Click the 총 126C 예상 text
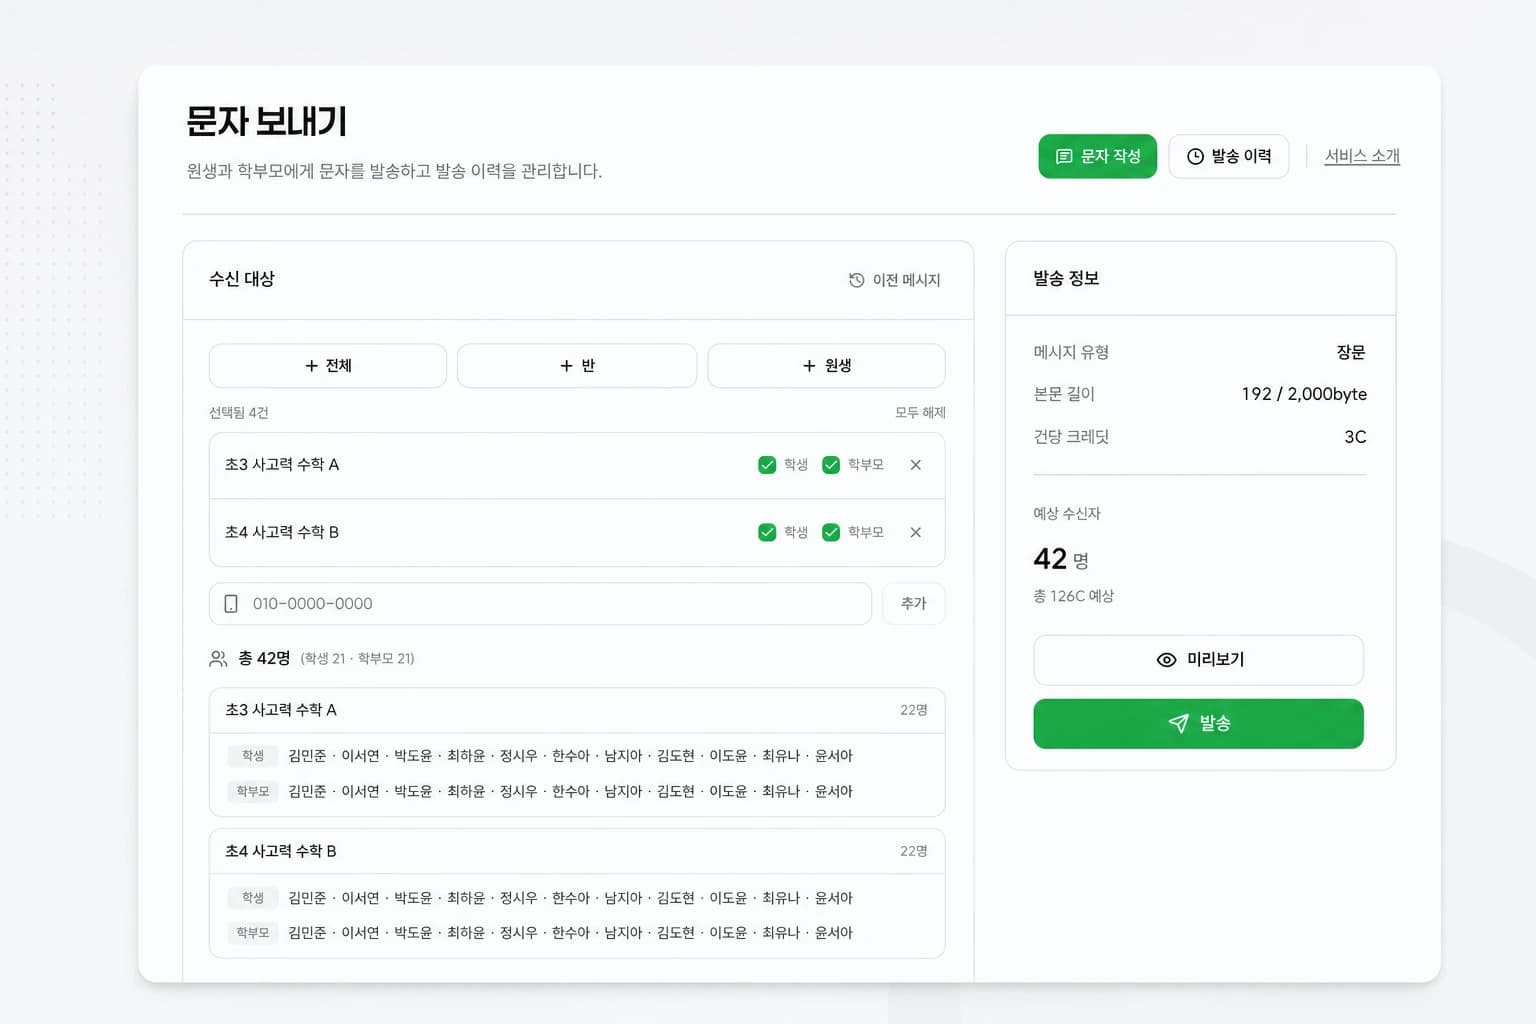Screen dimensions: 1536x1024 1073,596
